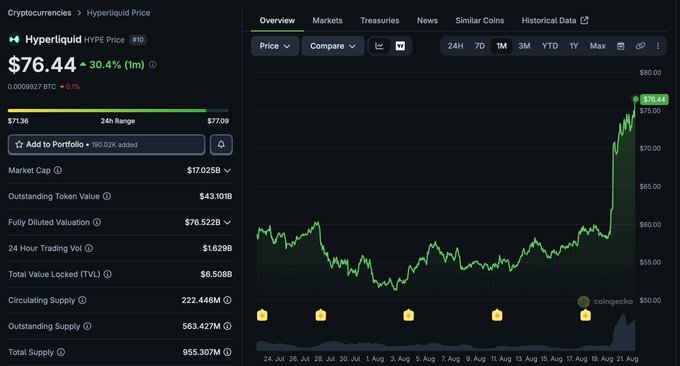Select 24H chart timeframe

pos(455,46)
